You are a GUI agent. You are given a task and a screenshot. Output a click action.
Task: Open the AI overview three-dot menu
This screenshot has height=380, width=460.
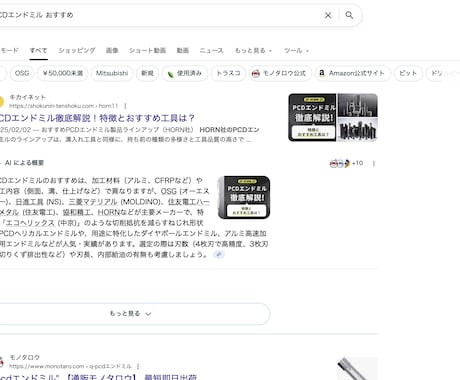click(x=374, y=163)
